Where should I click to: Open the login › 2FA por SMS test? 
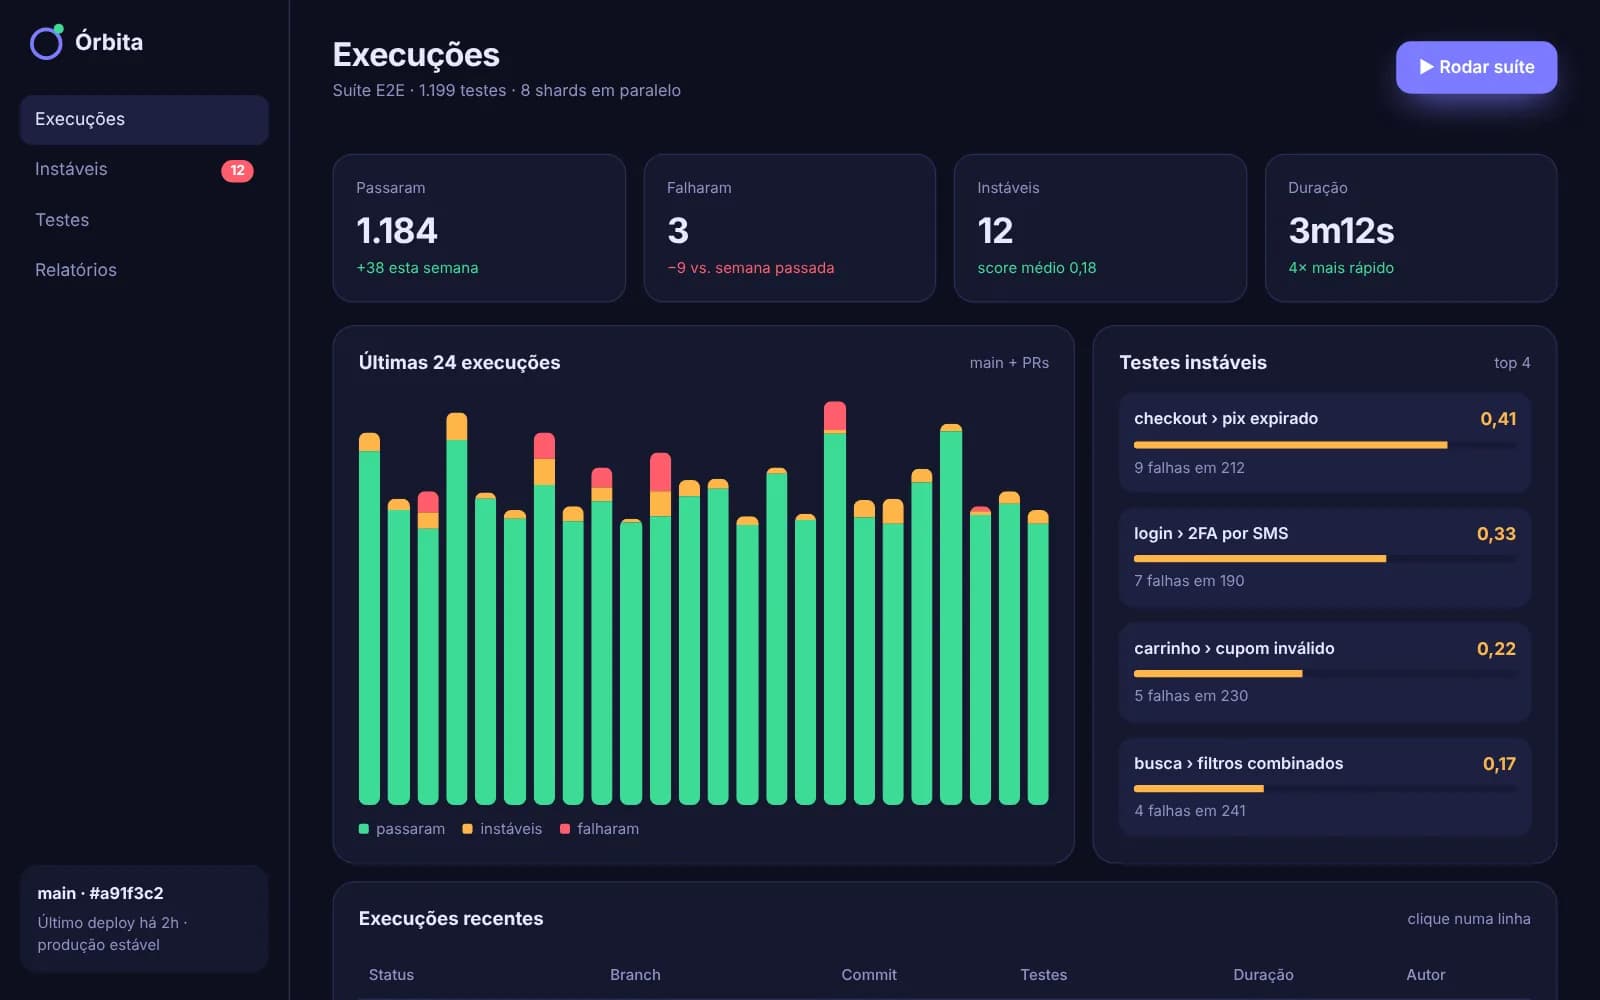1325,557
